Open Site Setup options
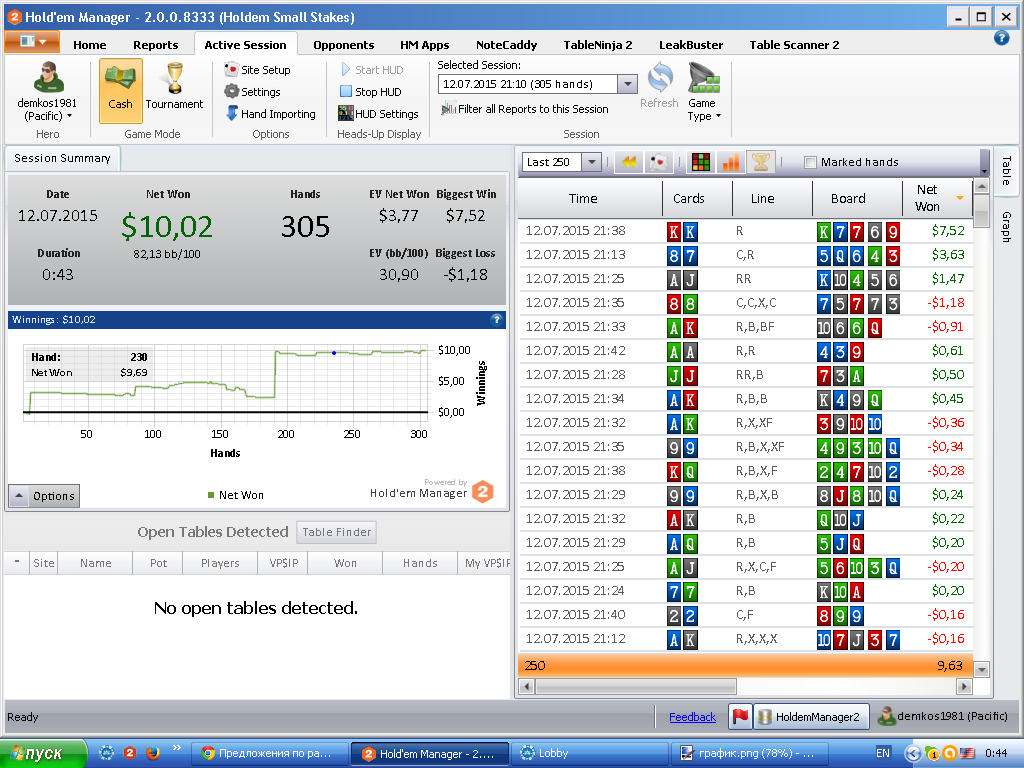The image size is (1024, 768). coord(257,70)
